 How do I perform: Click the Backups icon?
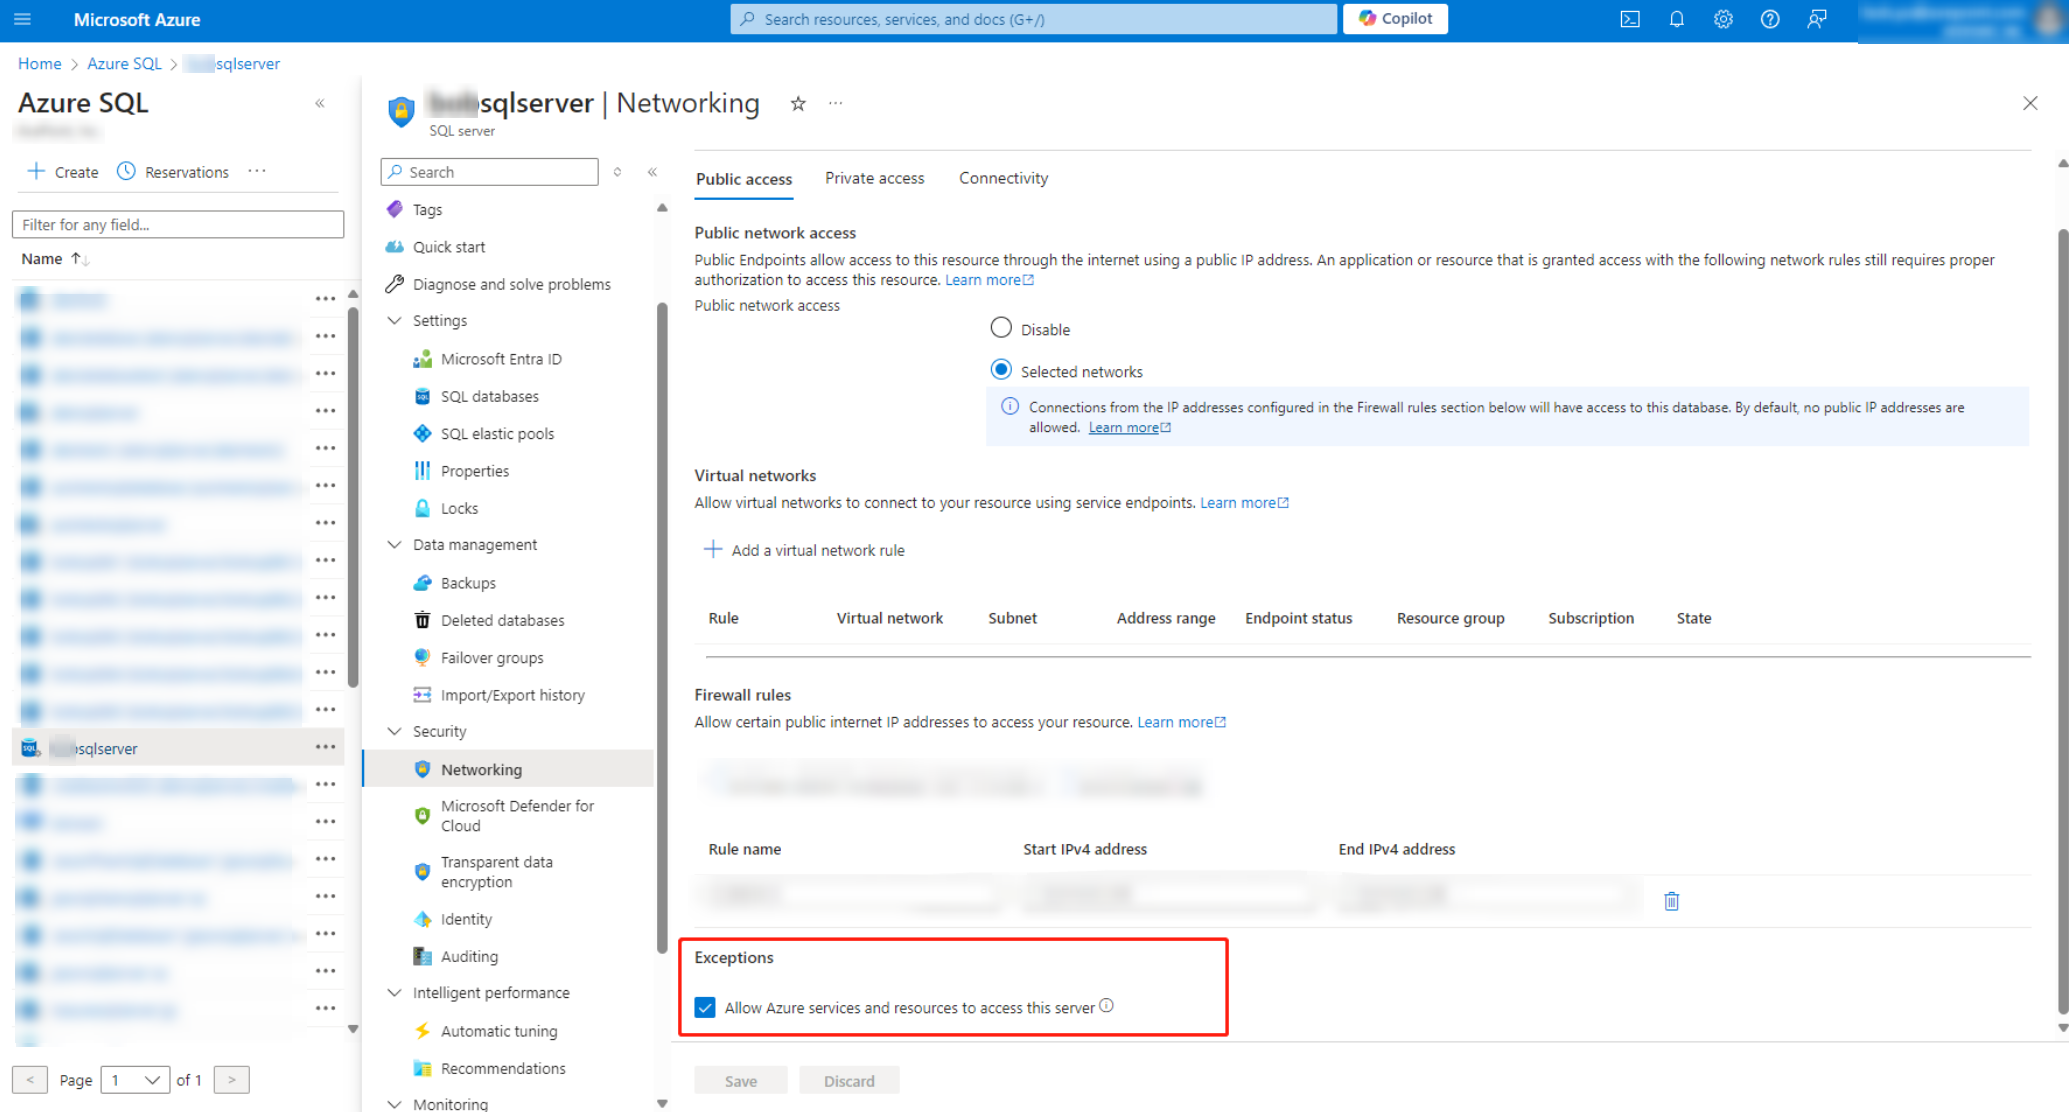423,582
